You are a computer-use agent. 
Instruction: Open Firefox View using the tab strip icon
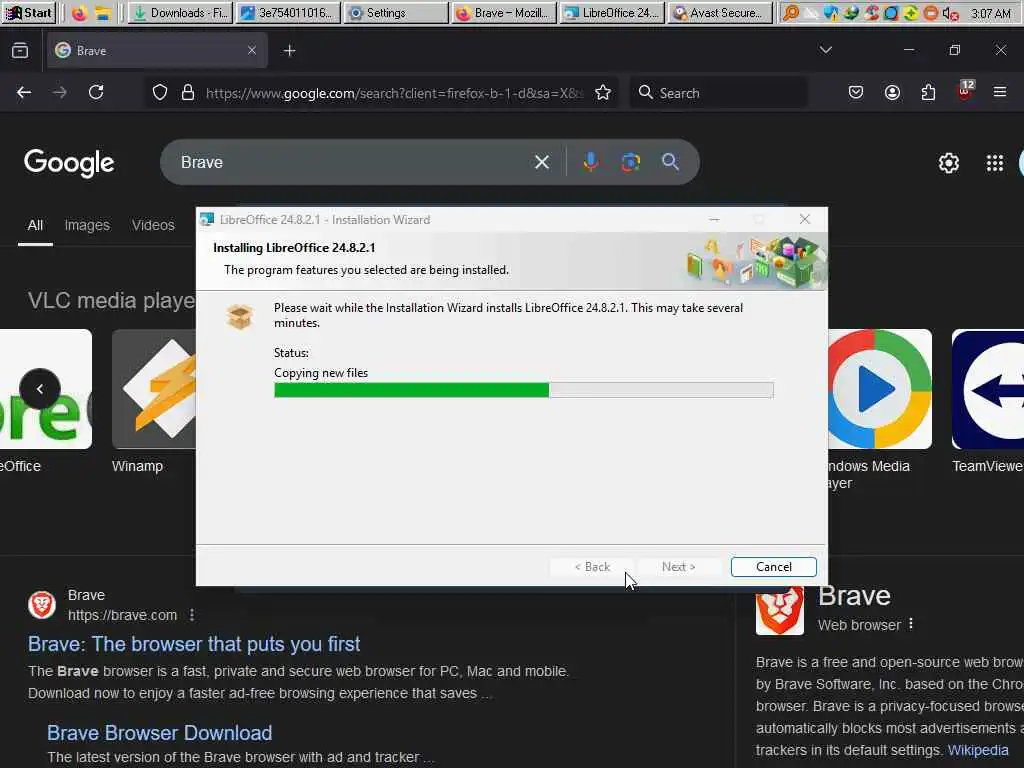click(20, 50)
